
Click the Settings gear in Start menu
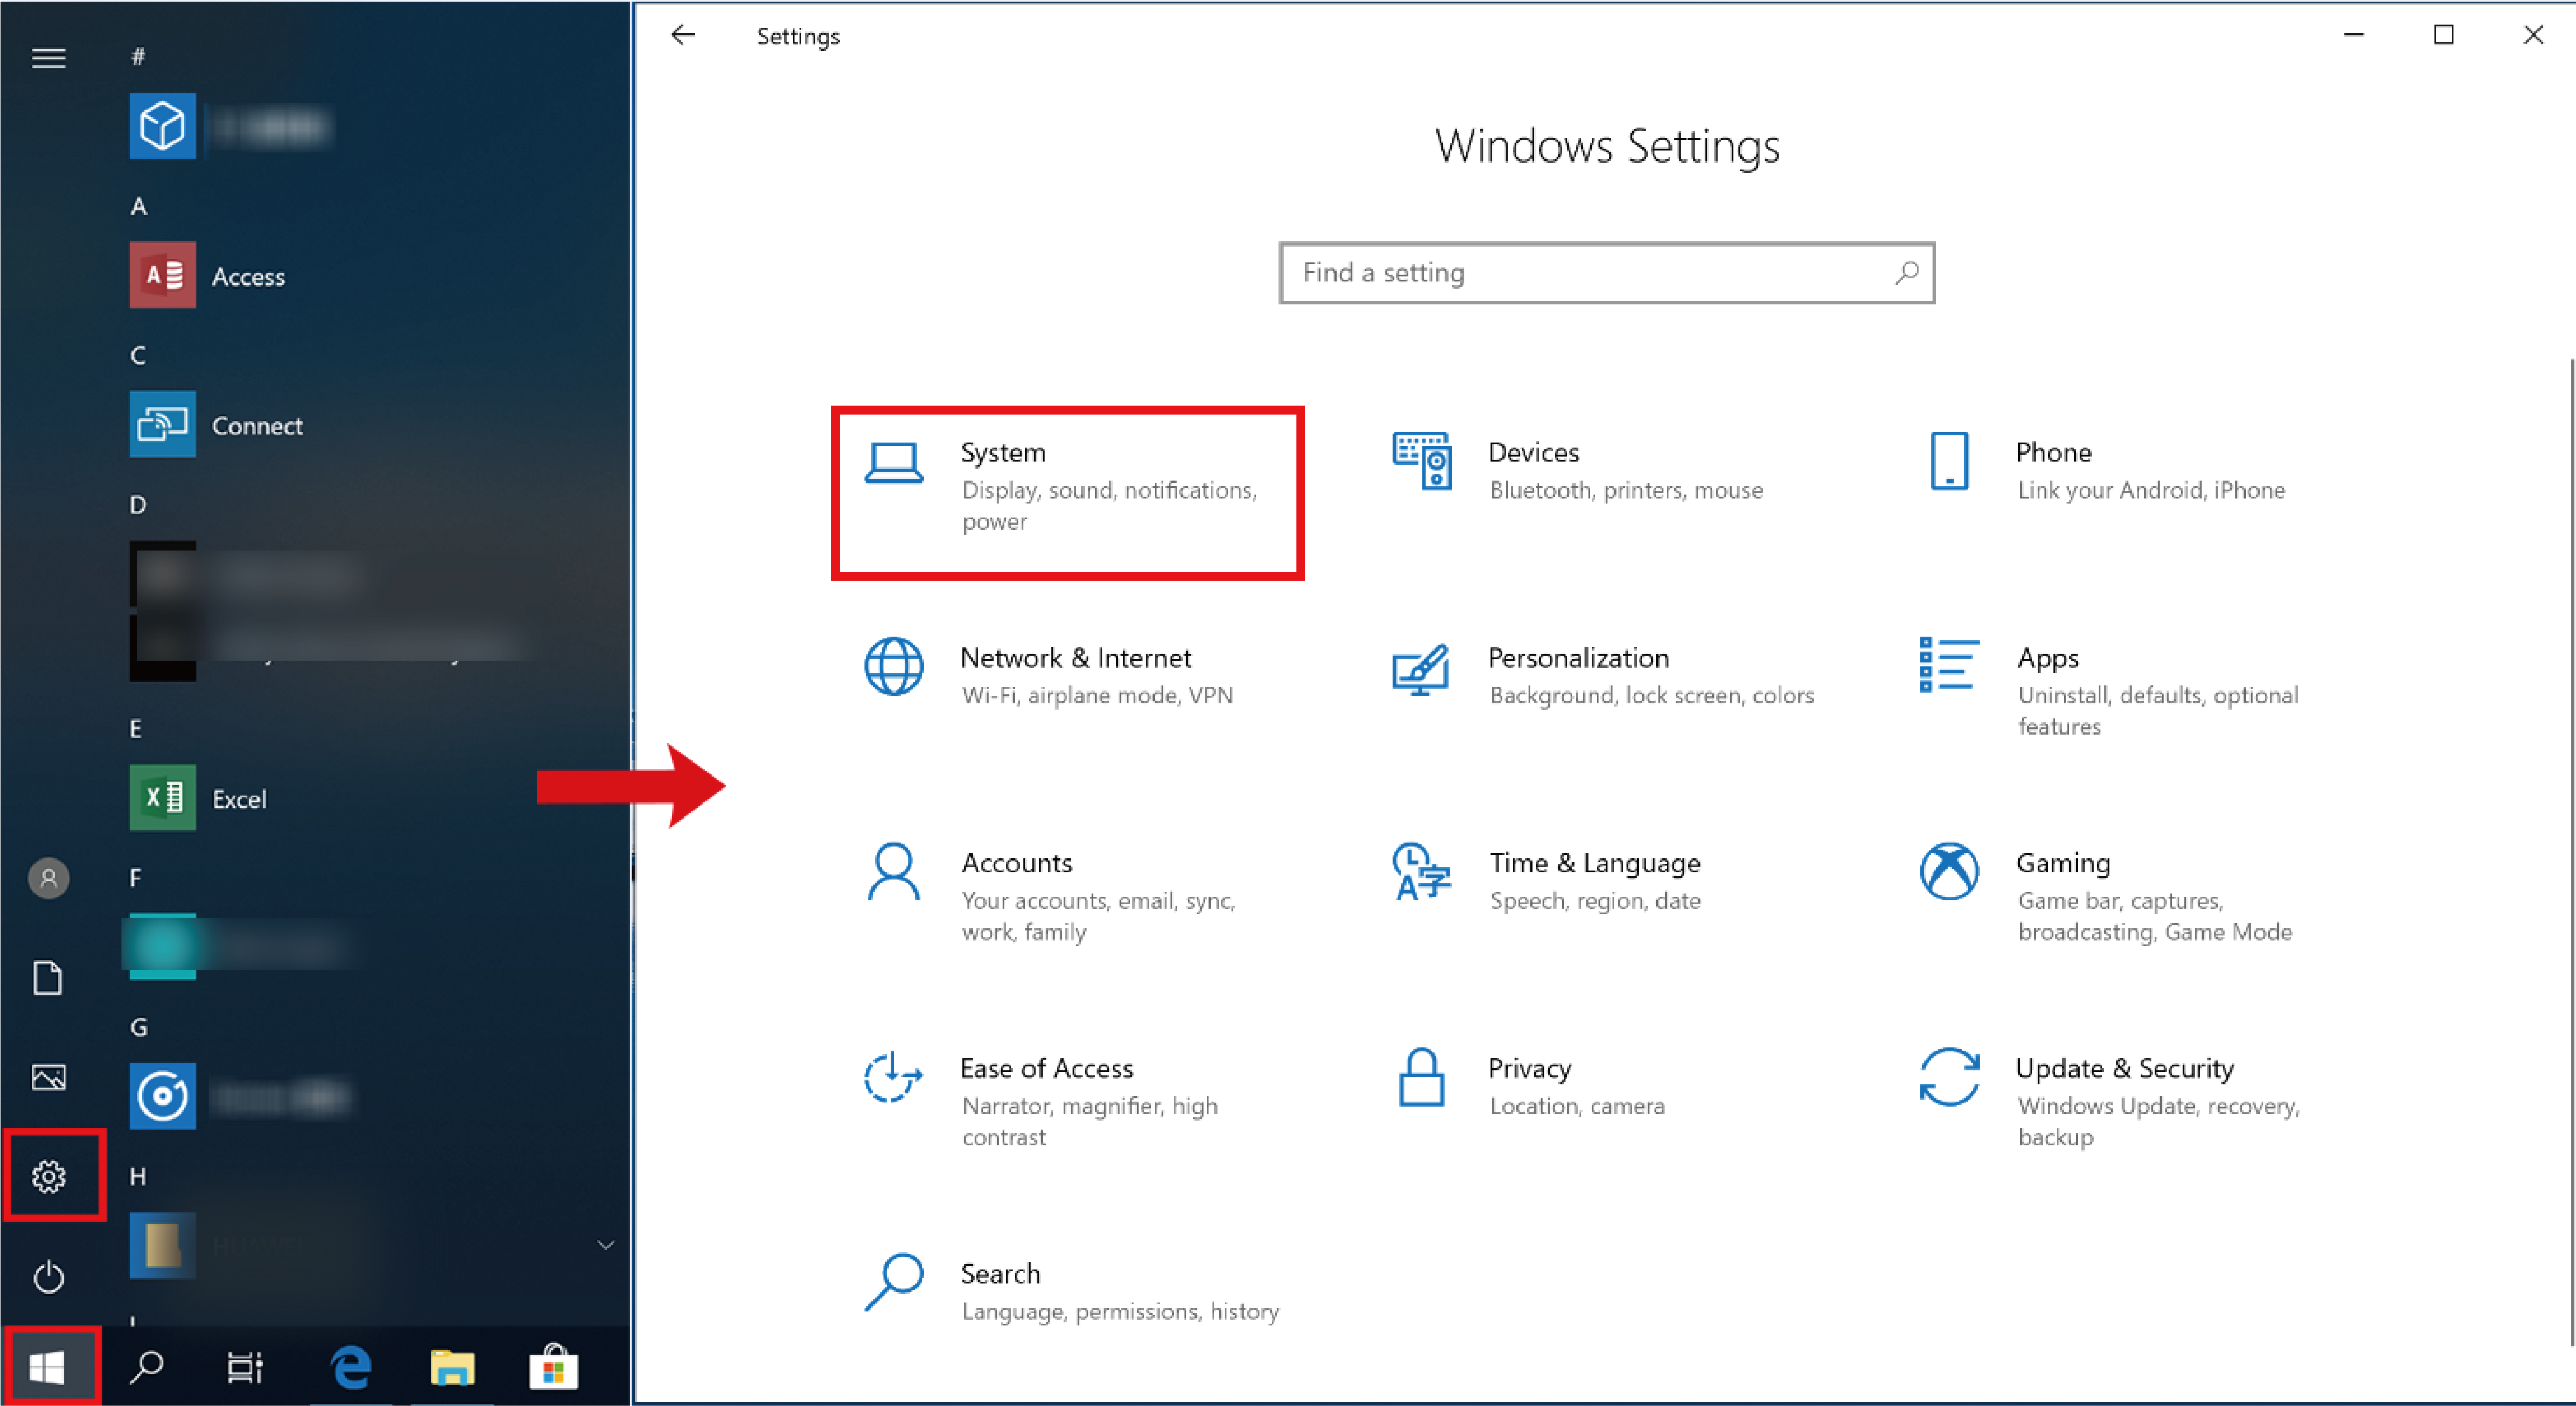click(49, 1176)
